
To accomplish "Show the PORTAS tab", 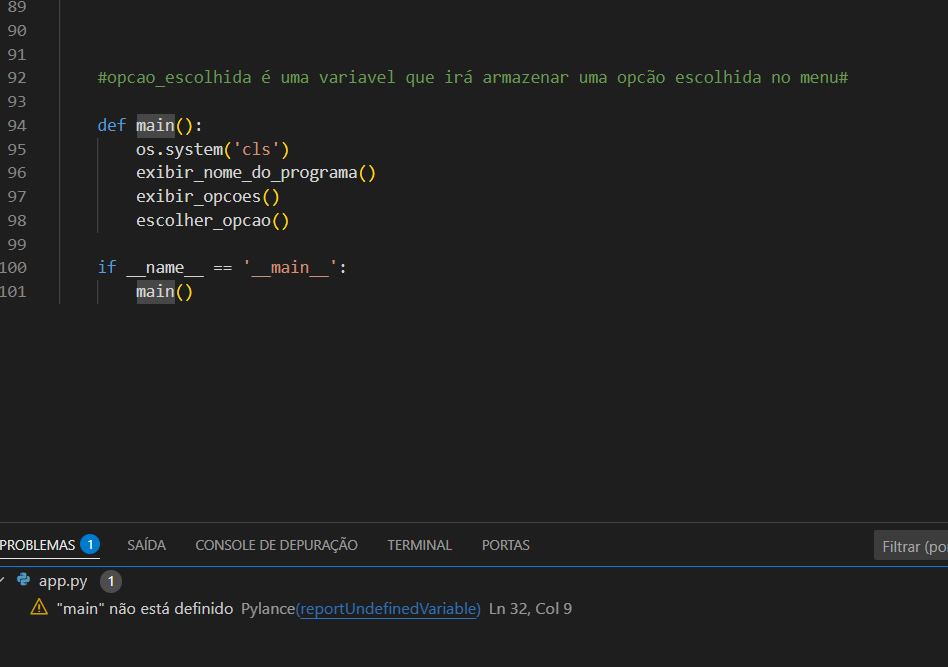I will [505, 545].
